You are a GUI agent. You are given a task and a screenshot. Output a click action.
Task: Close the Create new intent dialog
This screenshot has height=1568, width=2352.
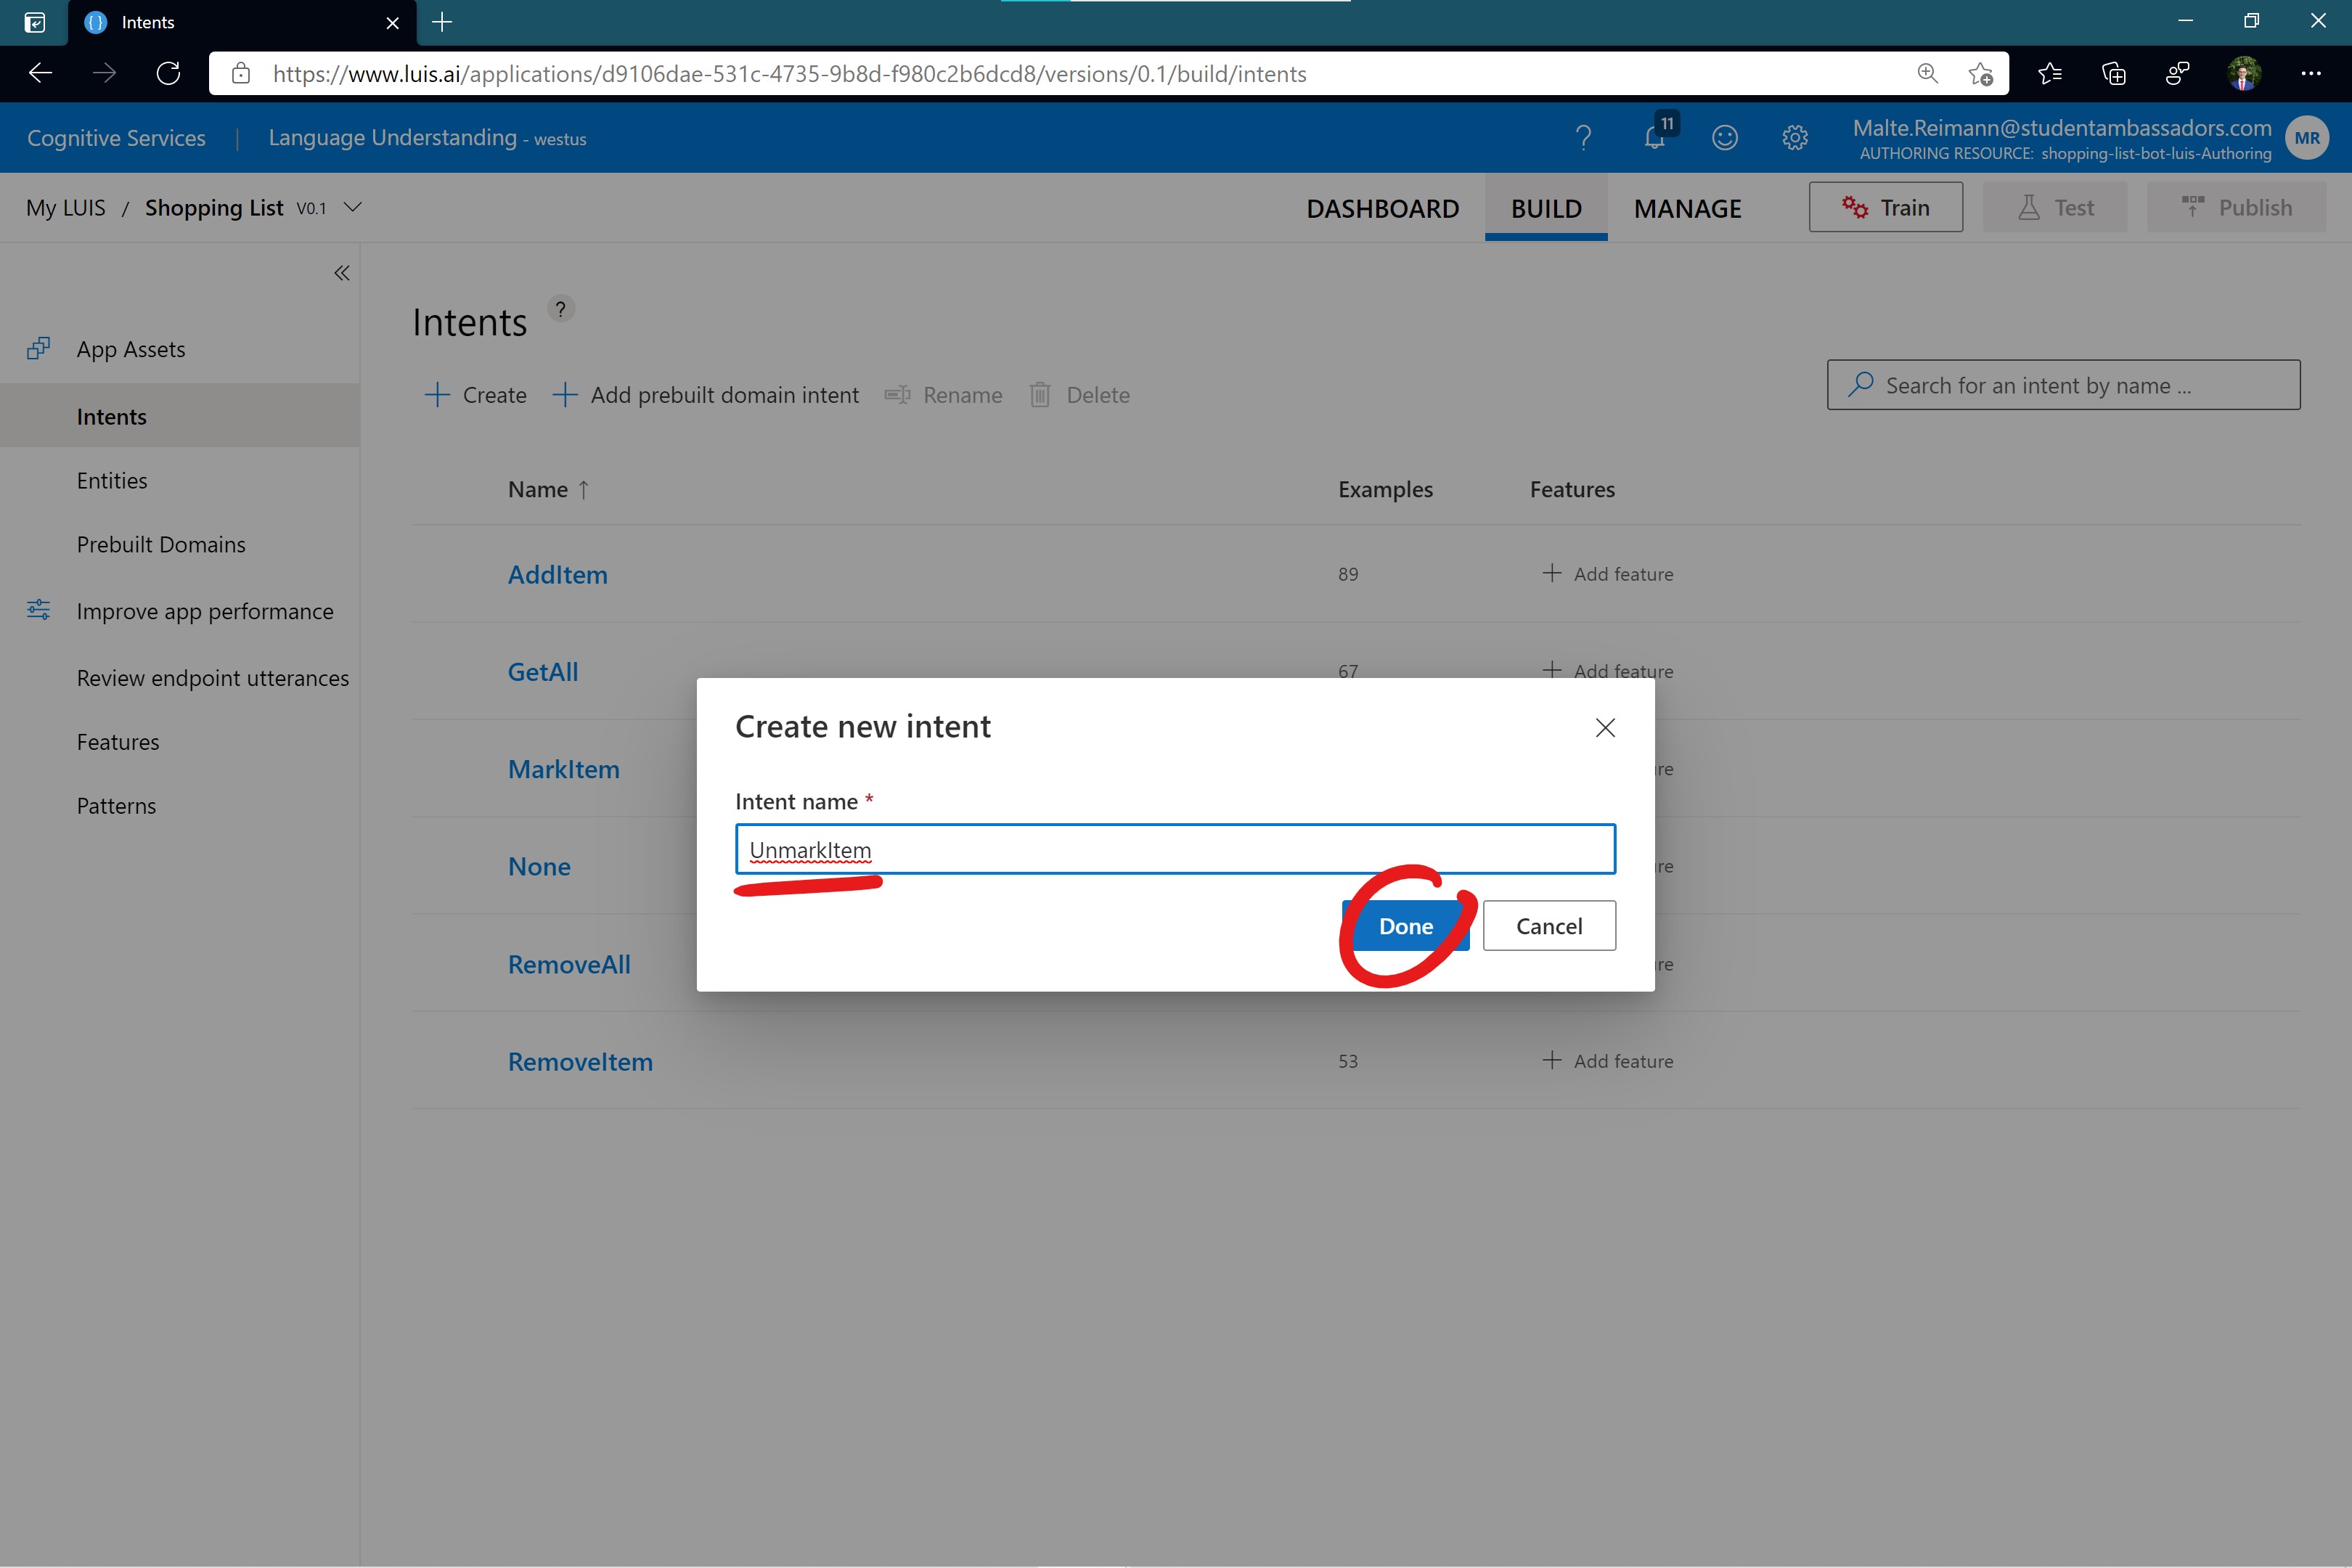tap(1605, 728)
